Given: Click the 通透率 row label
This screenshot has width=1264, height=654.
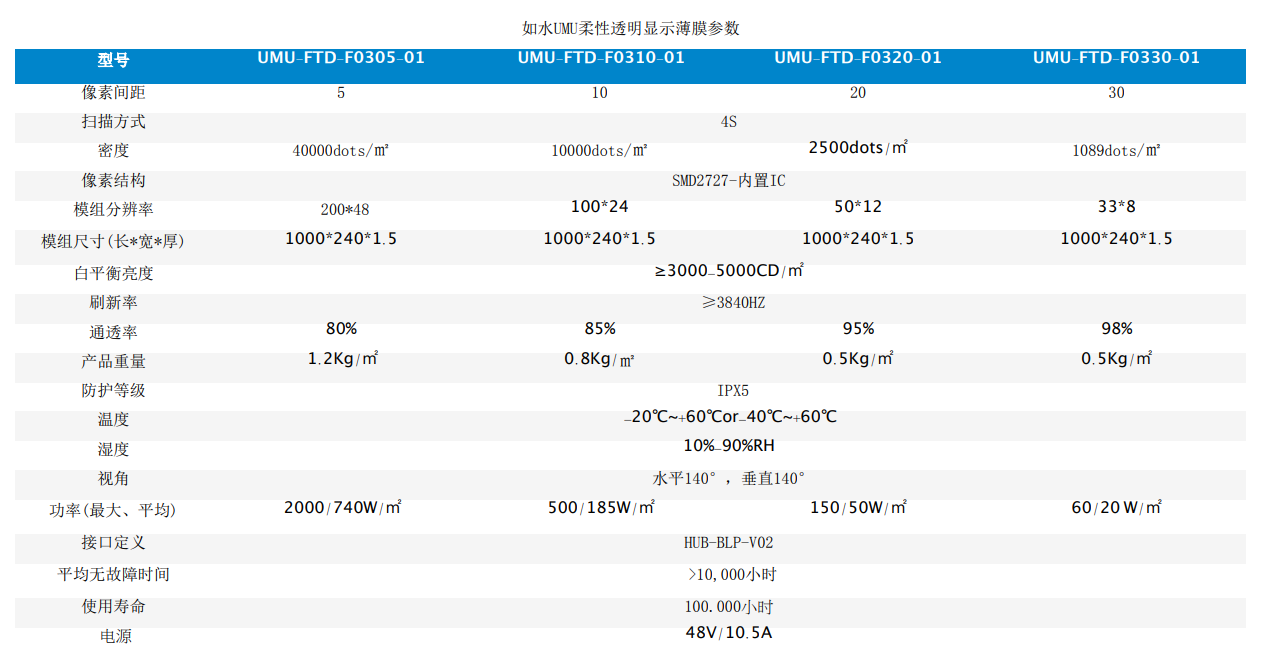Looking at the screenshot, I should [x=114, y=332].
